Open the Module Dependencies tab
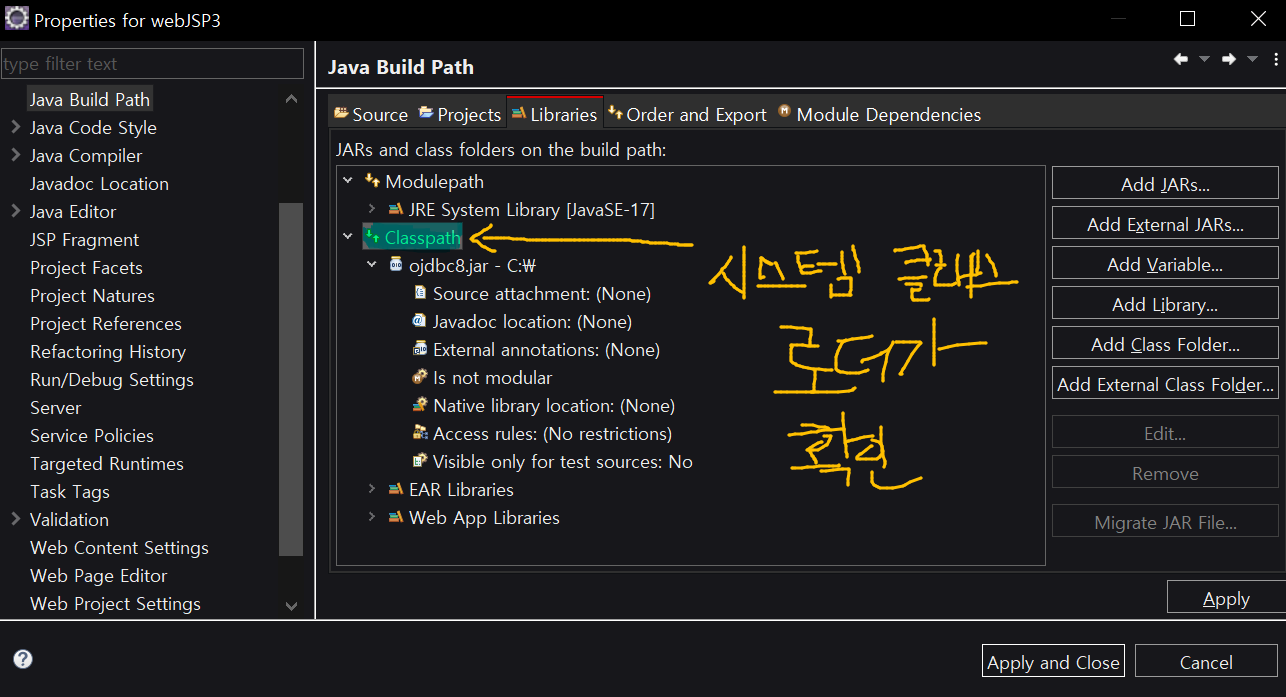This screenshot has height=697, width=1286. pos(880,114)
